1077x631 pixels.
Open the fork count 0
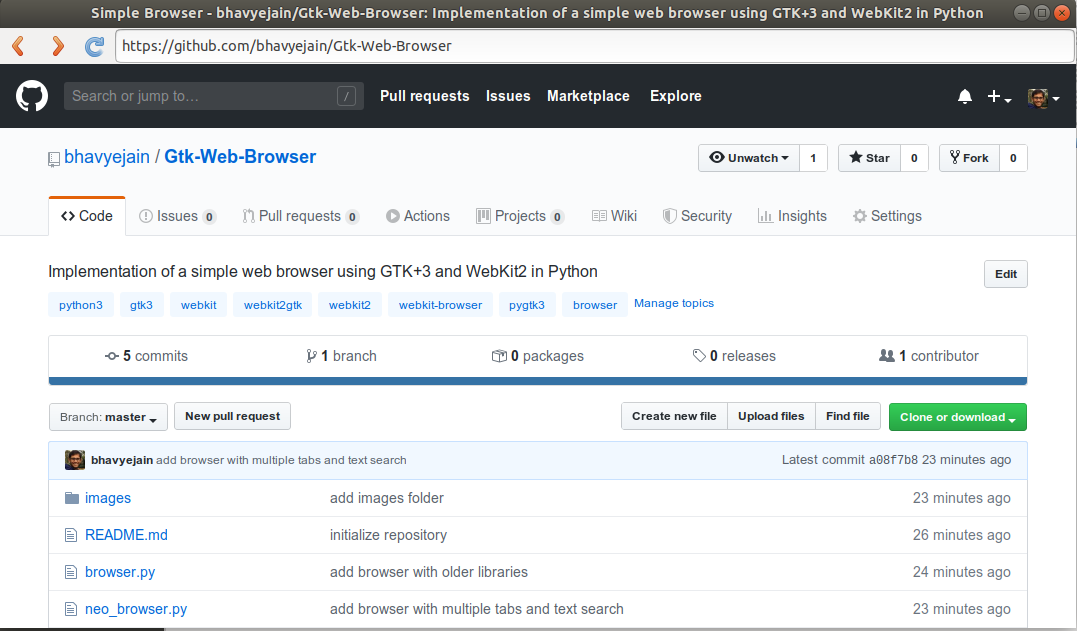1013,158
